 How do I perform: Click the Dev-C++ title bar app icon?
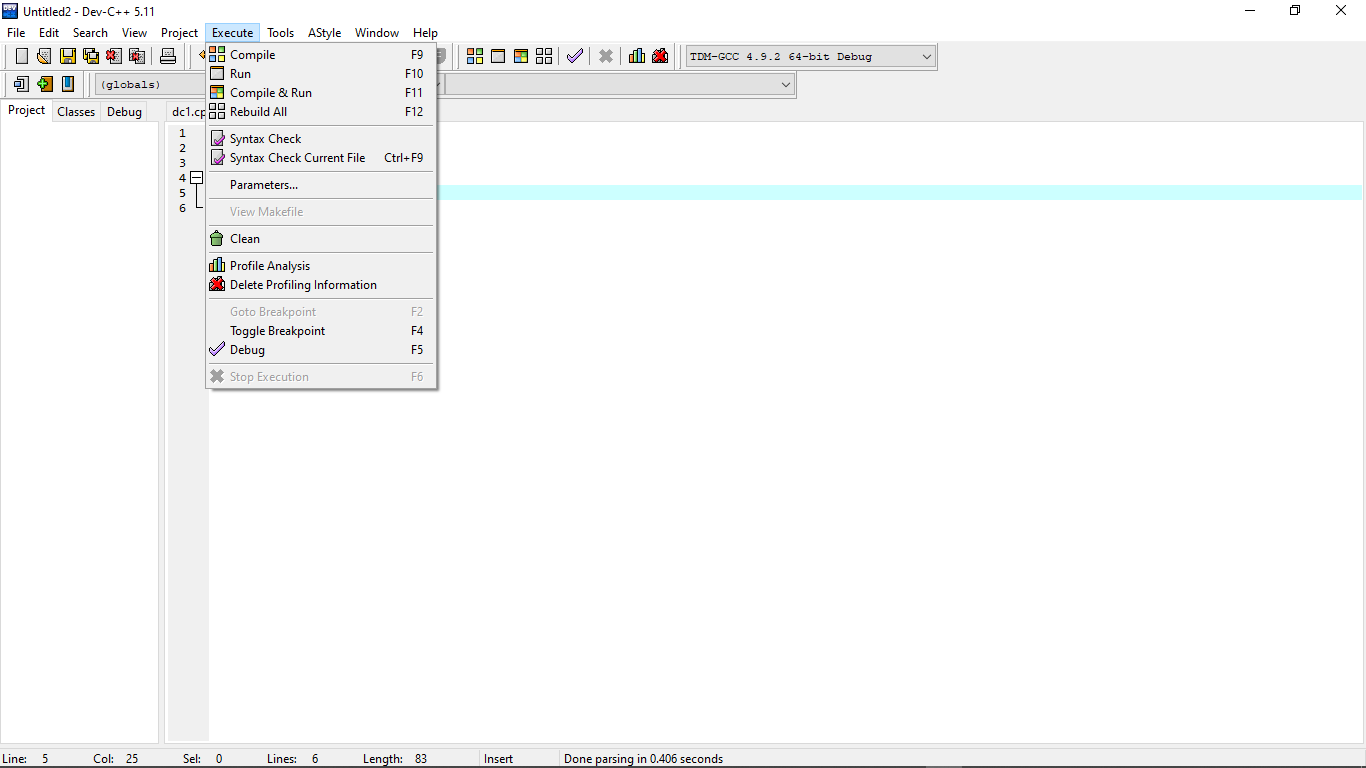coord(10,11)
